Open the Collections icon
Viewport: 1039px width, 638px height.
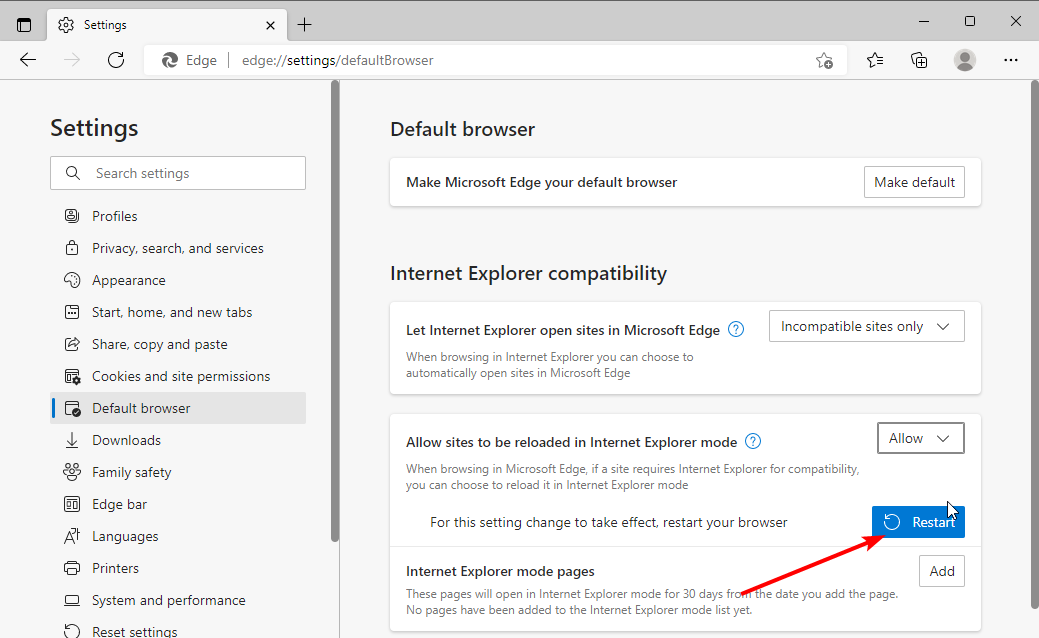[x=919, y=60]
